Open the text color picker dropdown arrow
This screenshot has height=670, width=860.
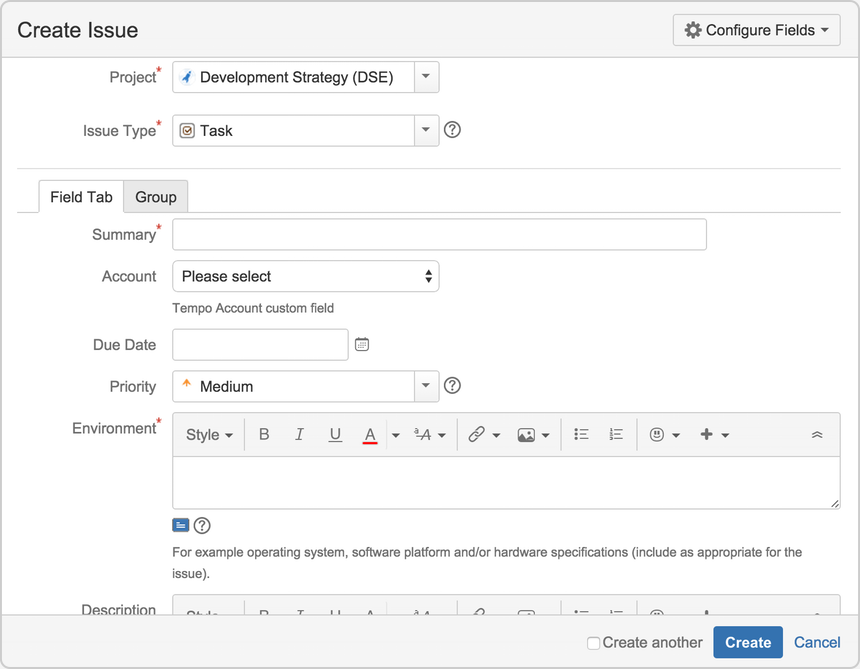tap(395, 435)
